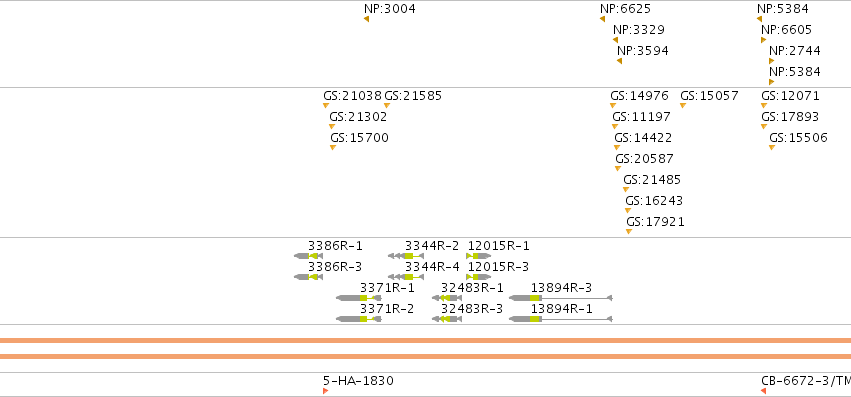Select the NP:3329 insertion marker triangle

tap(615, 40)
